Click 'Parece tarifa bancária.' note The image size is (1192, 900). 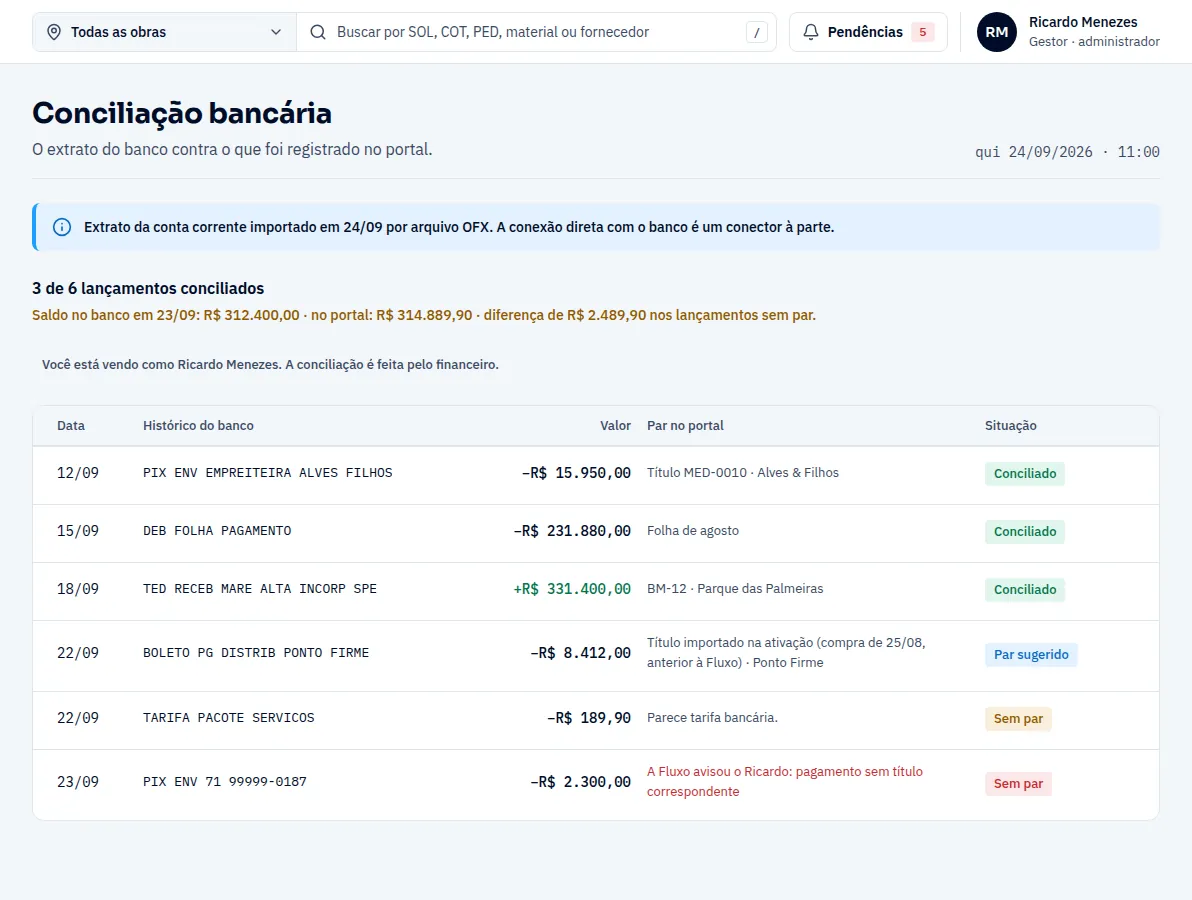pos(712,718)
